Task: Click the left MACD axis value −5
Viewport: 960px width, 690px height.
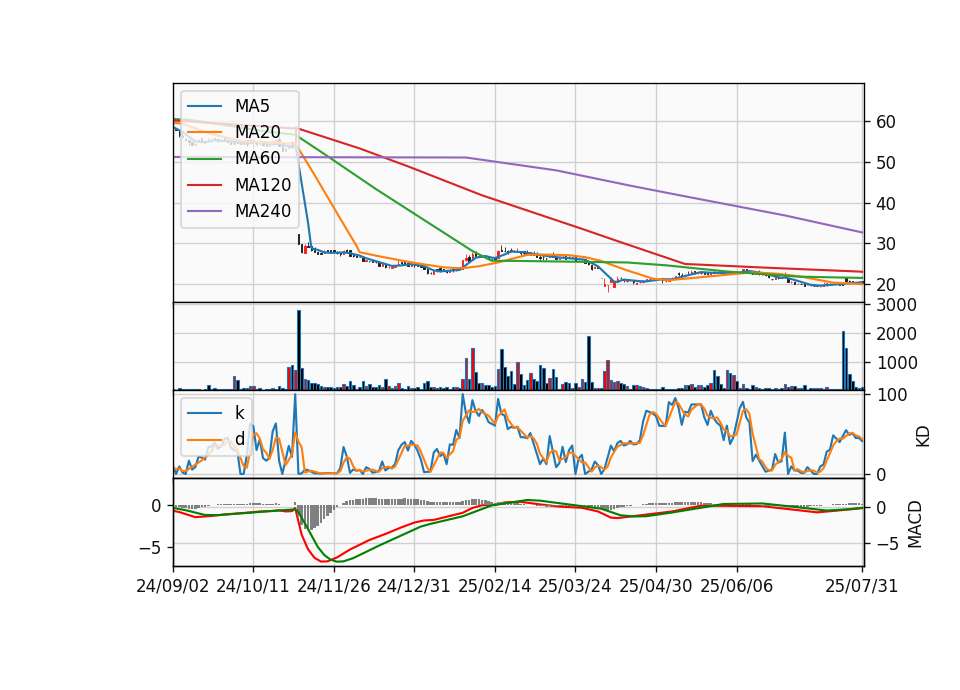Action: pos(151,547)
